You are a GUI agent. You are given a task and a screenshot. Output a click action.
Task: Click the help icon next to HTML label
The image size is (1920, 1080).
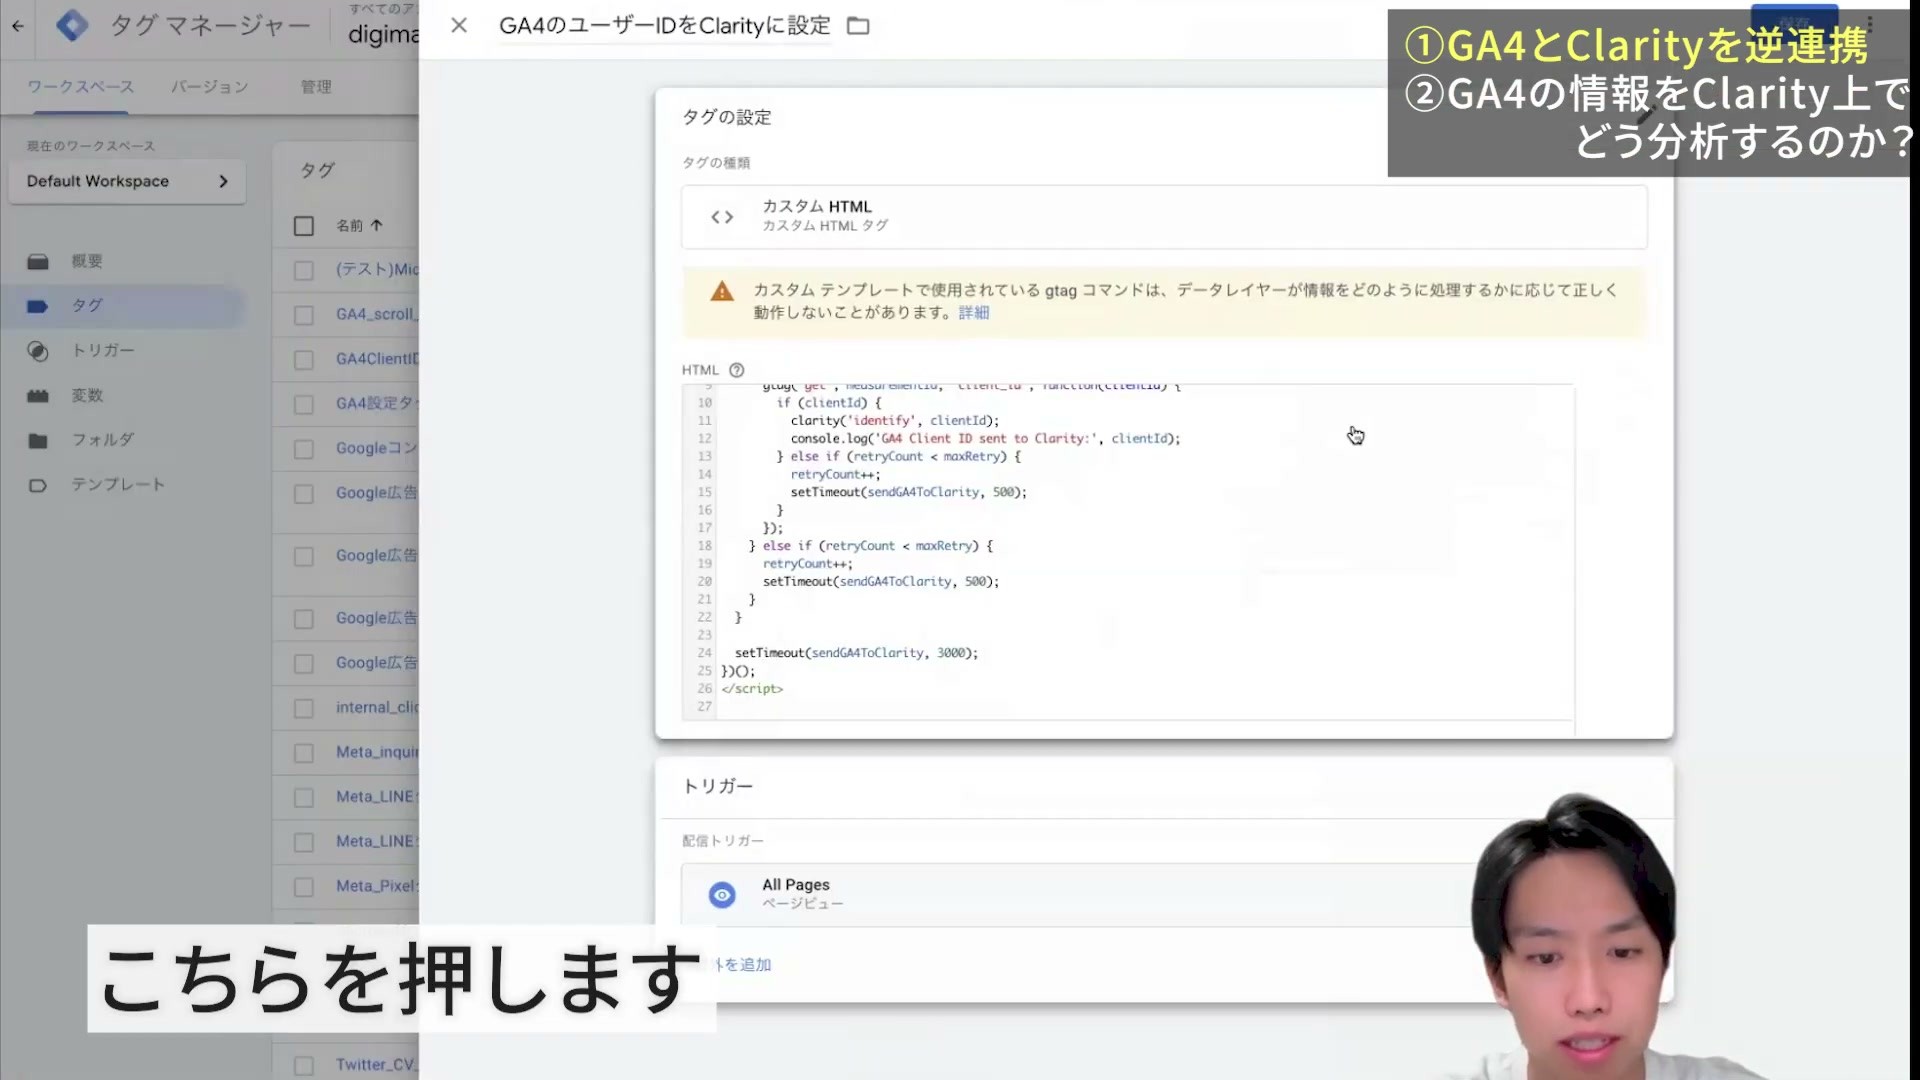(x=737, y=370)
